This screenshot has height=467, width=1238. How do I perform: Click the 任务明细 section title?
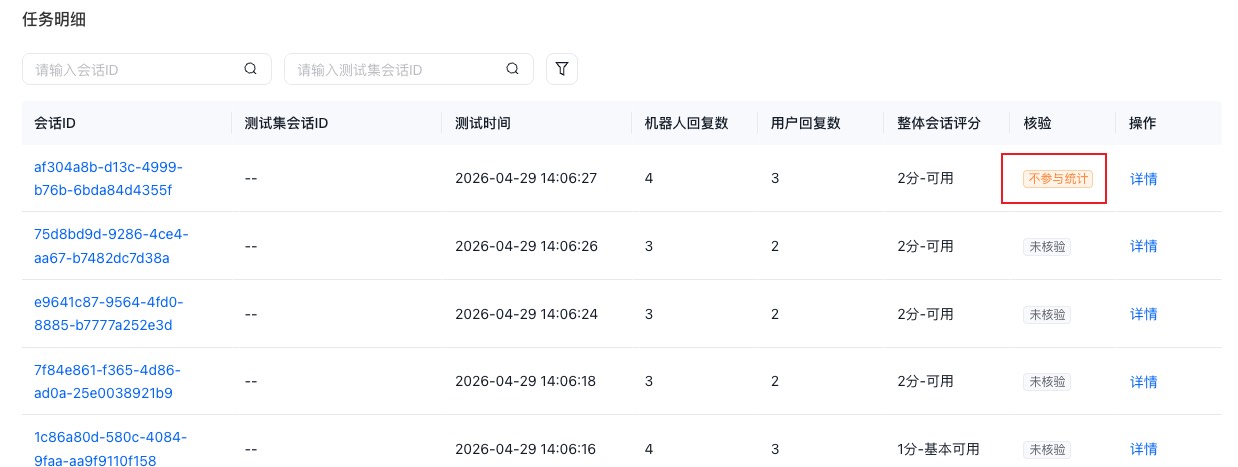point(53,18)
